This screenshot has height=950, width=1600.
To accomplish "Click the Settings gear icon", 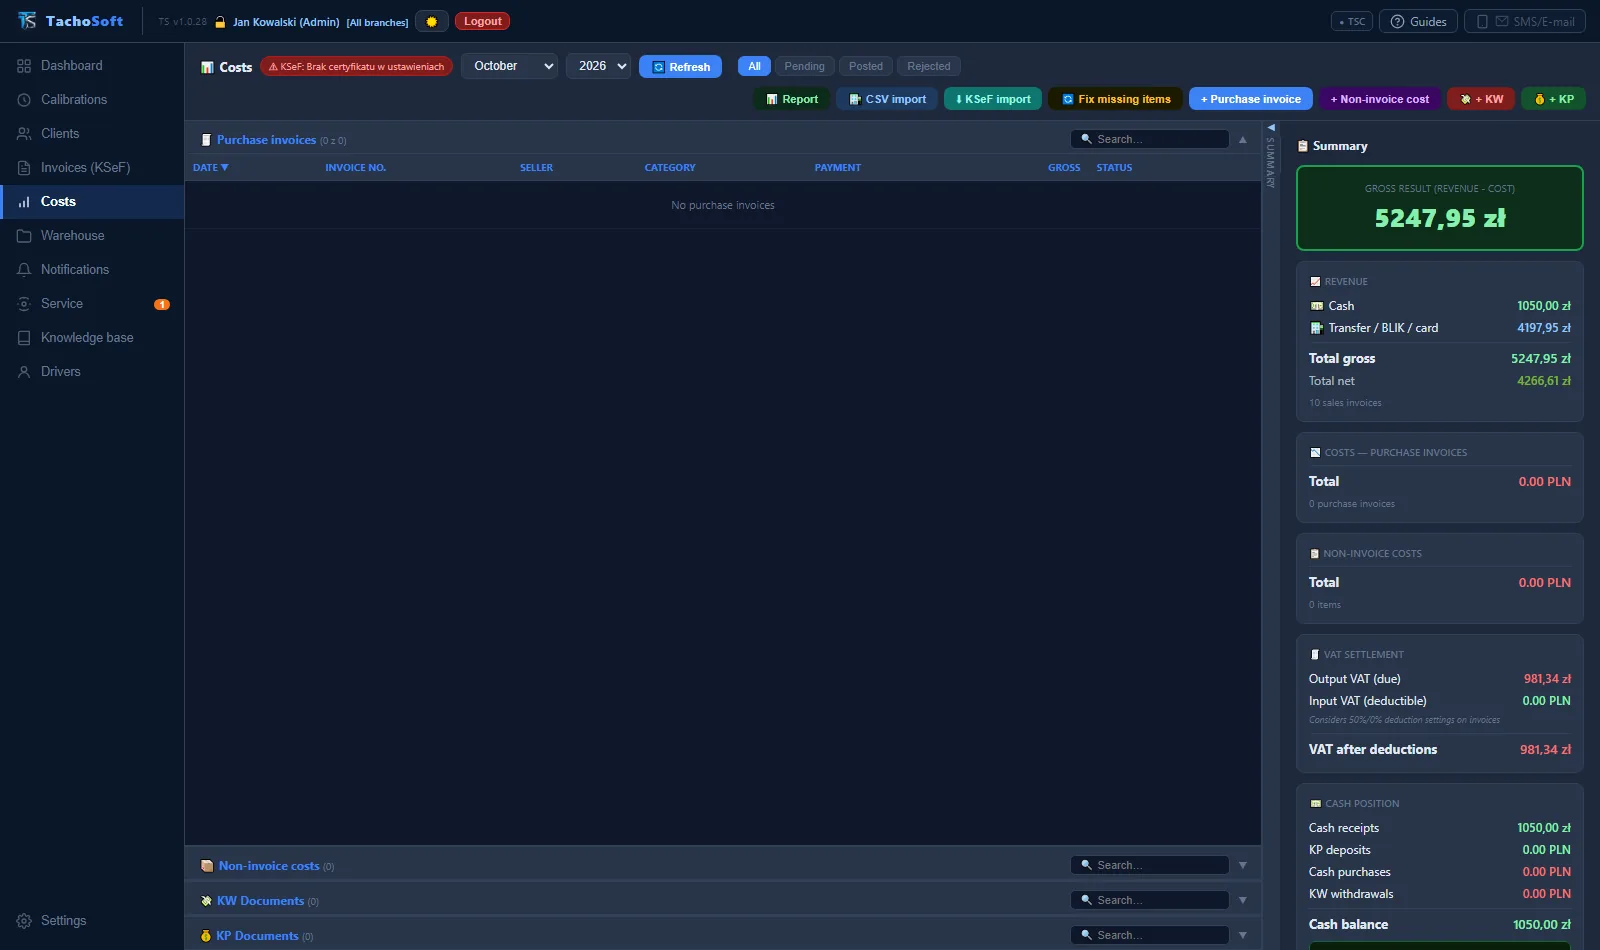I will (x=24, y=921).
